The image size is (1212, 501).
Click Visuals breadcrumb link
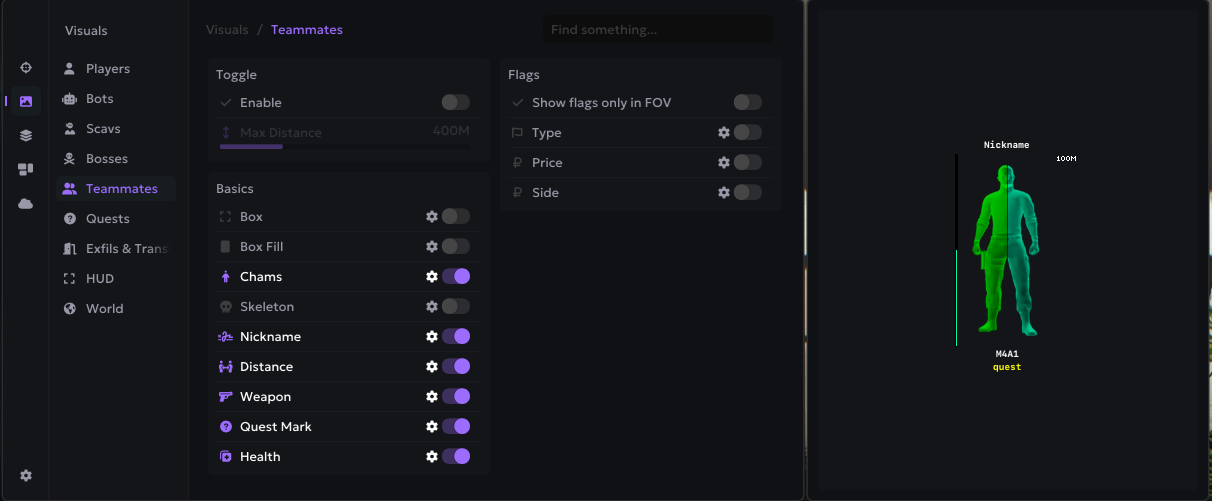(x=227, y=30)
